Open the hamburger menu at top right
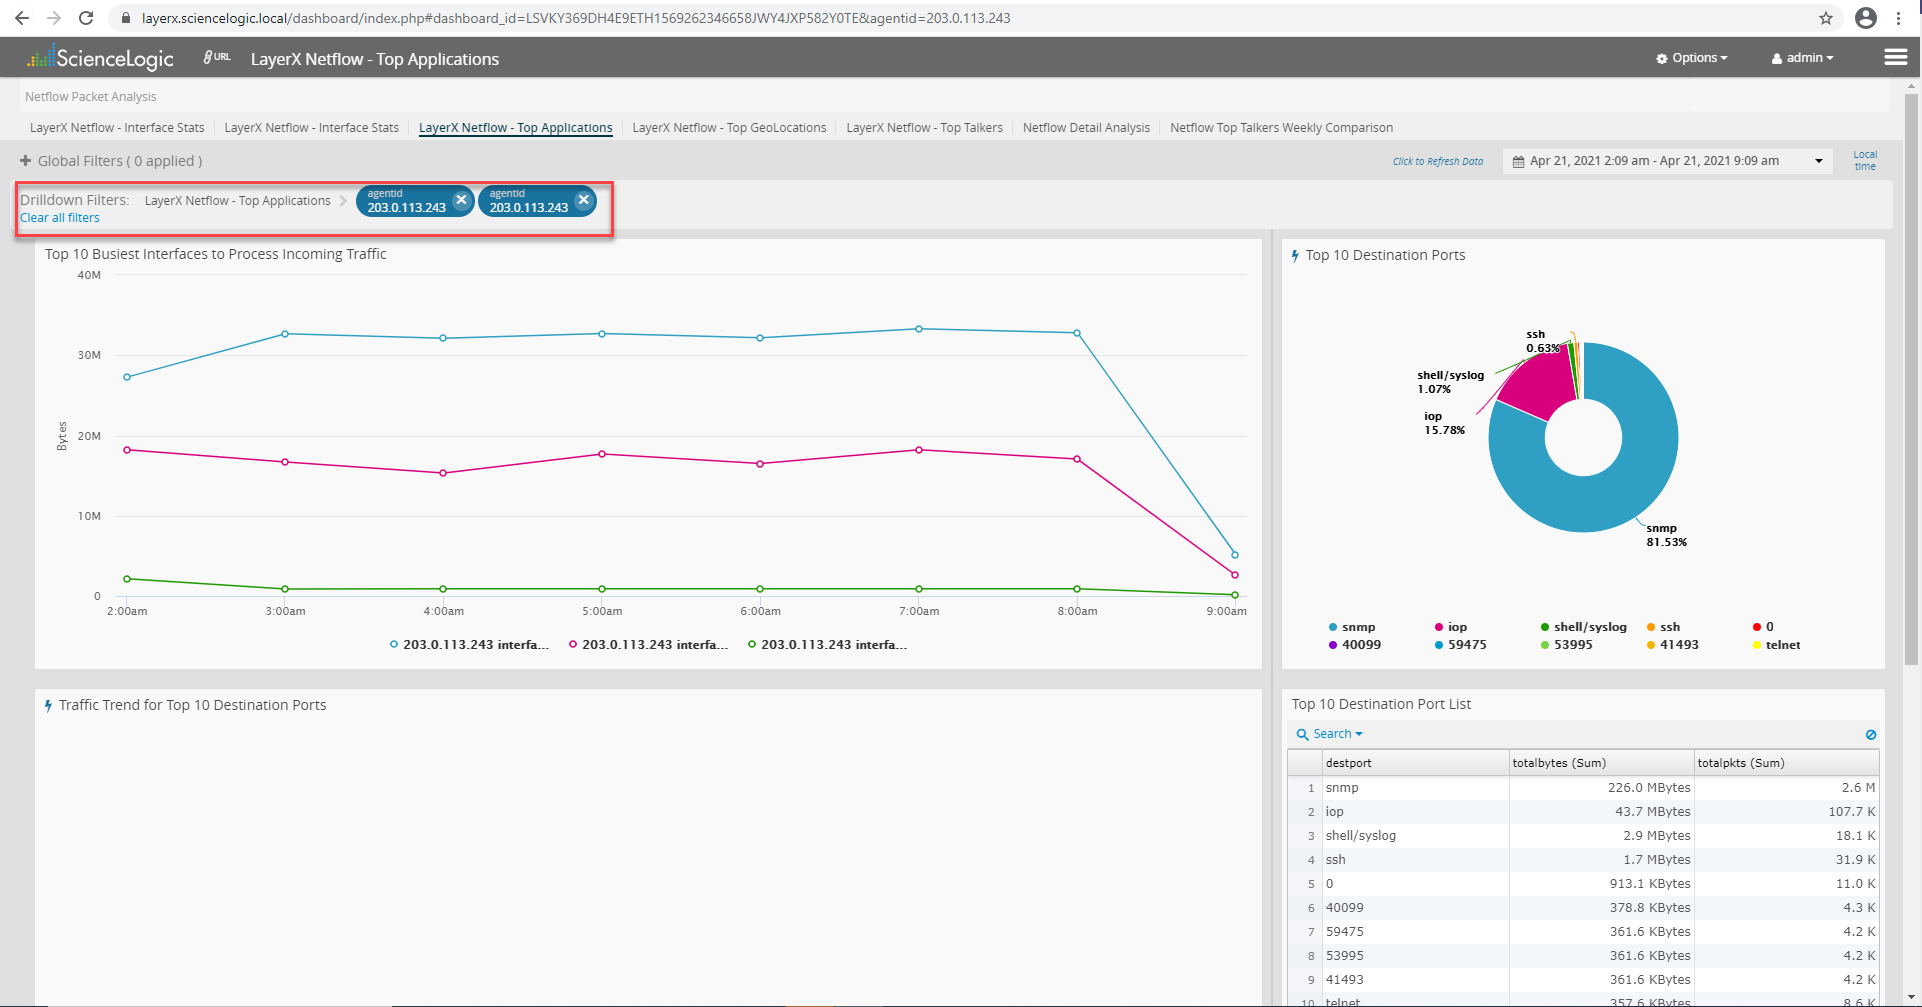Screen dimensions: 1922x1007 [1896, 57]
